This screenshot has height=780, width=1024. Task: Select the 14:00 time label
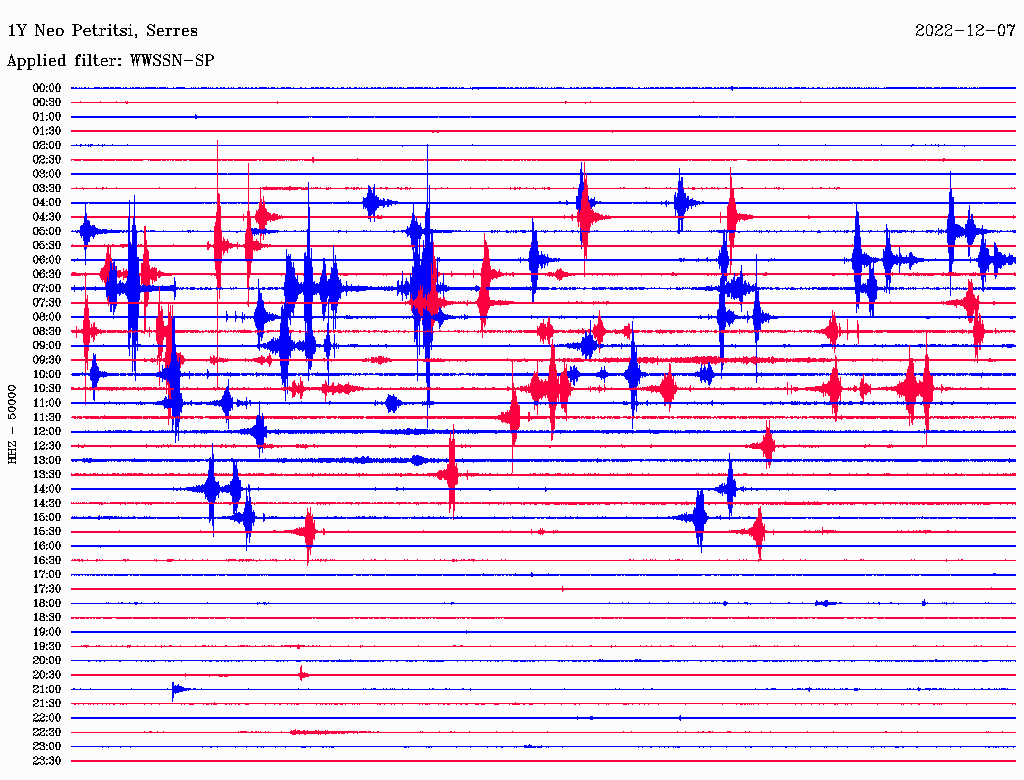click(47, 489)
